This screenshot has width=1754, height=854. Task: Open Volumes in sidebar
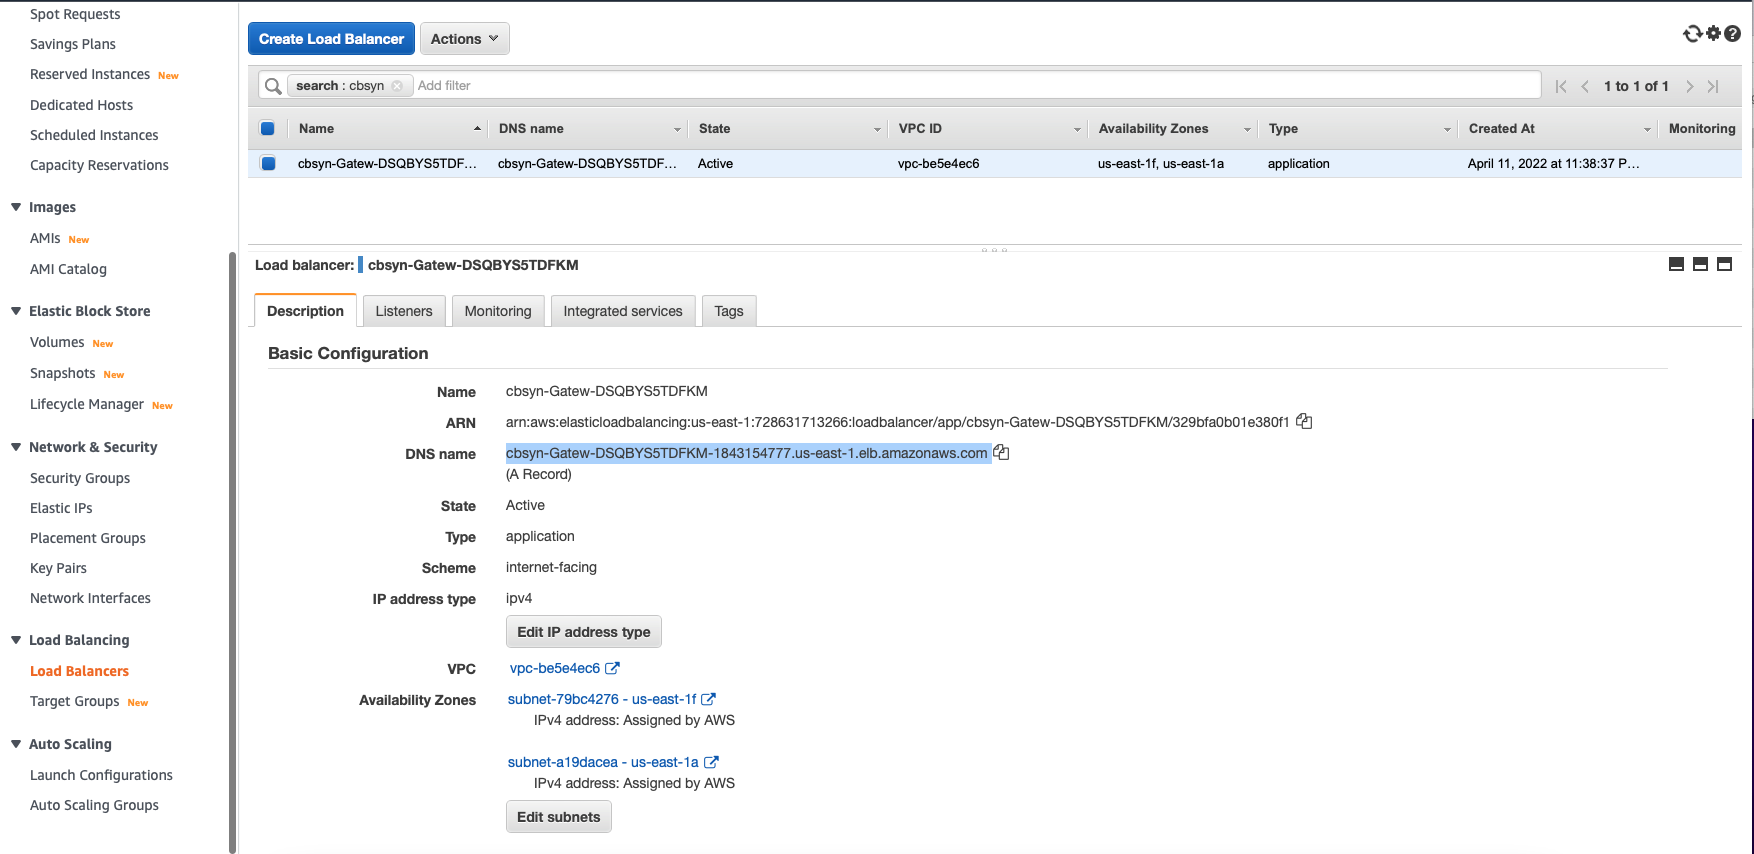click(x=57, y=342)
